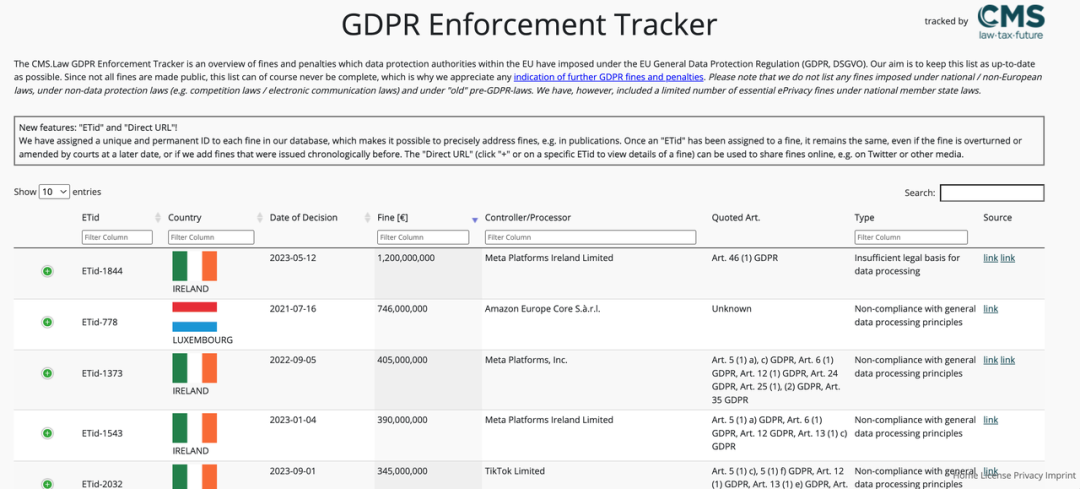
Task: Select the ETid-2032 identifier
Action: click(102, 483)
